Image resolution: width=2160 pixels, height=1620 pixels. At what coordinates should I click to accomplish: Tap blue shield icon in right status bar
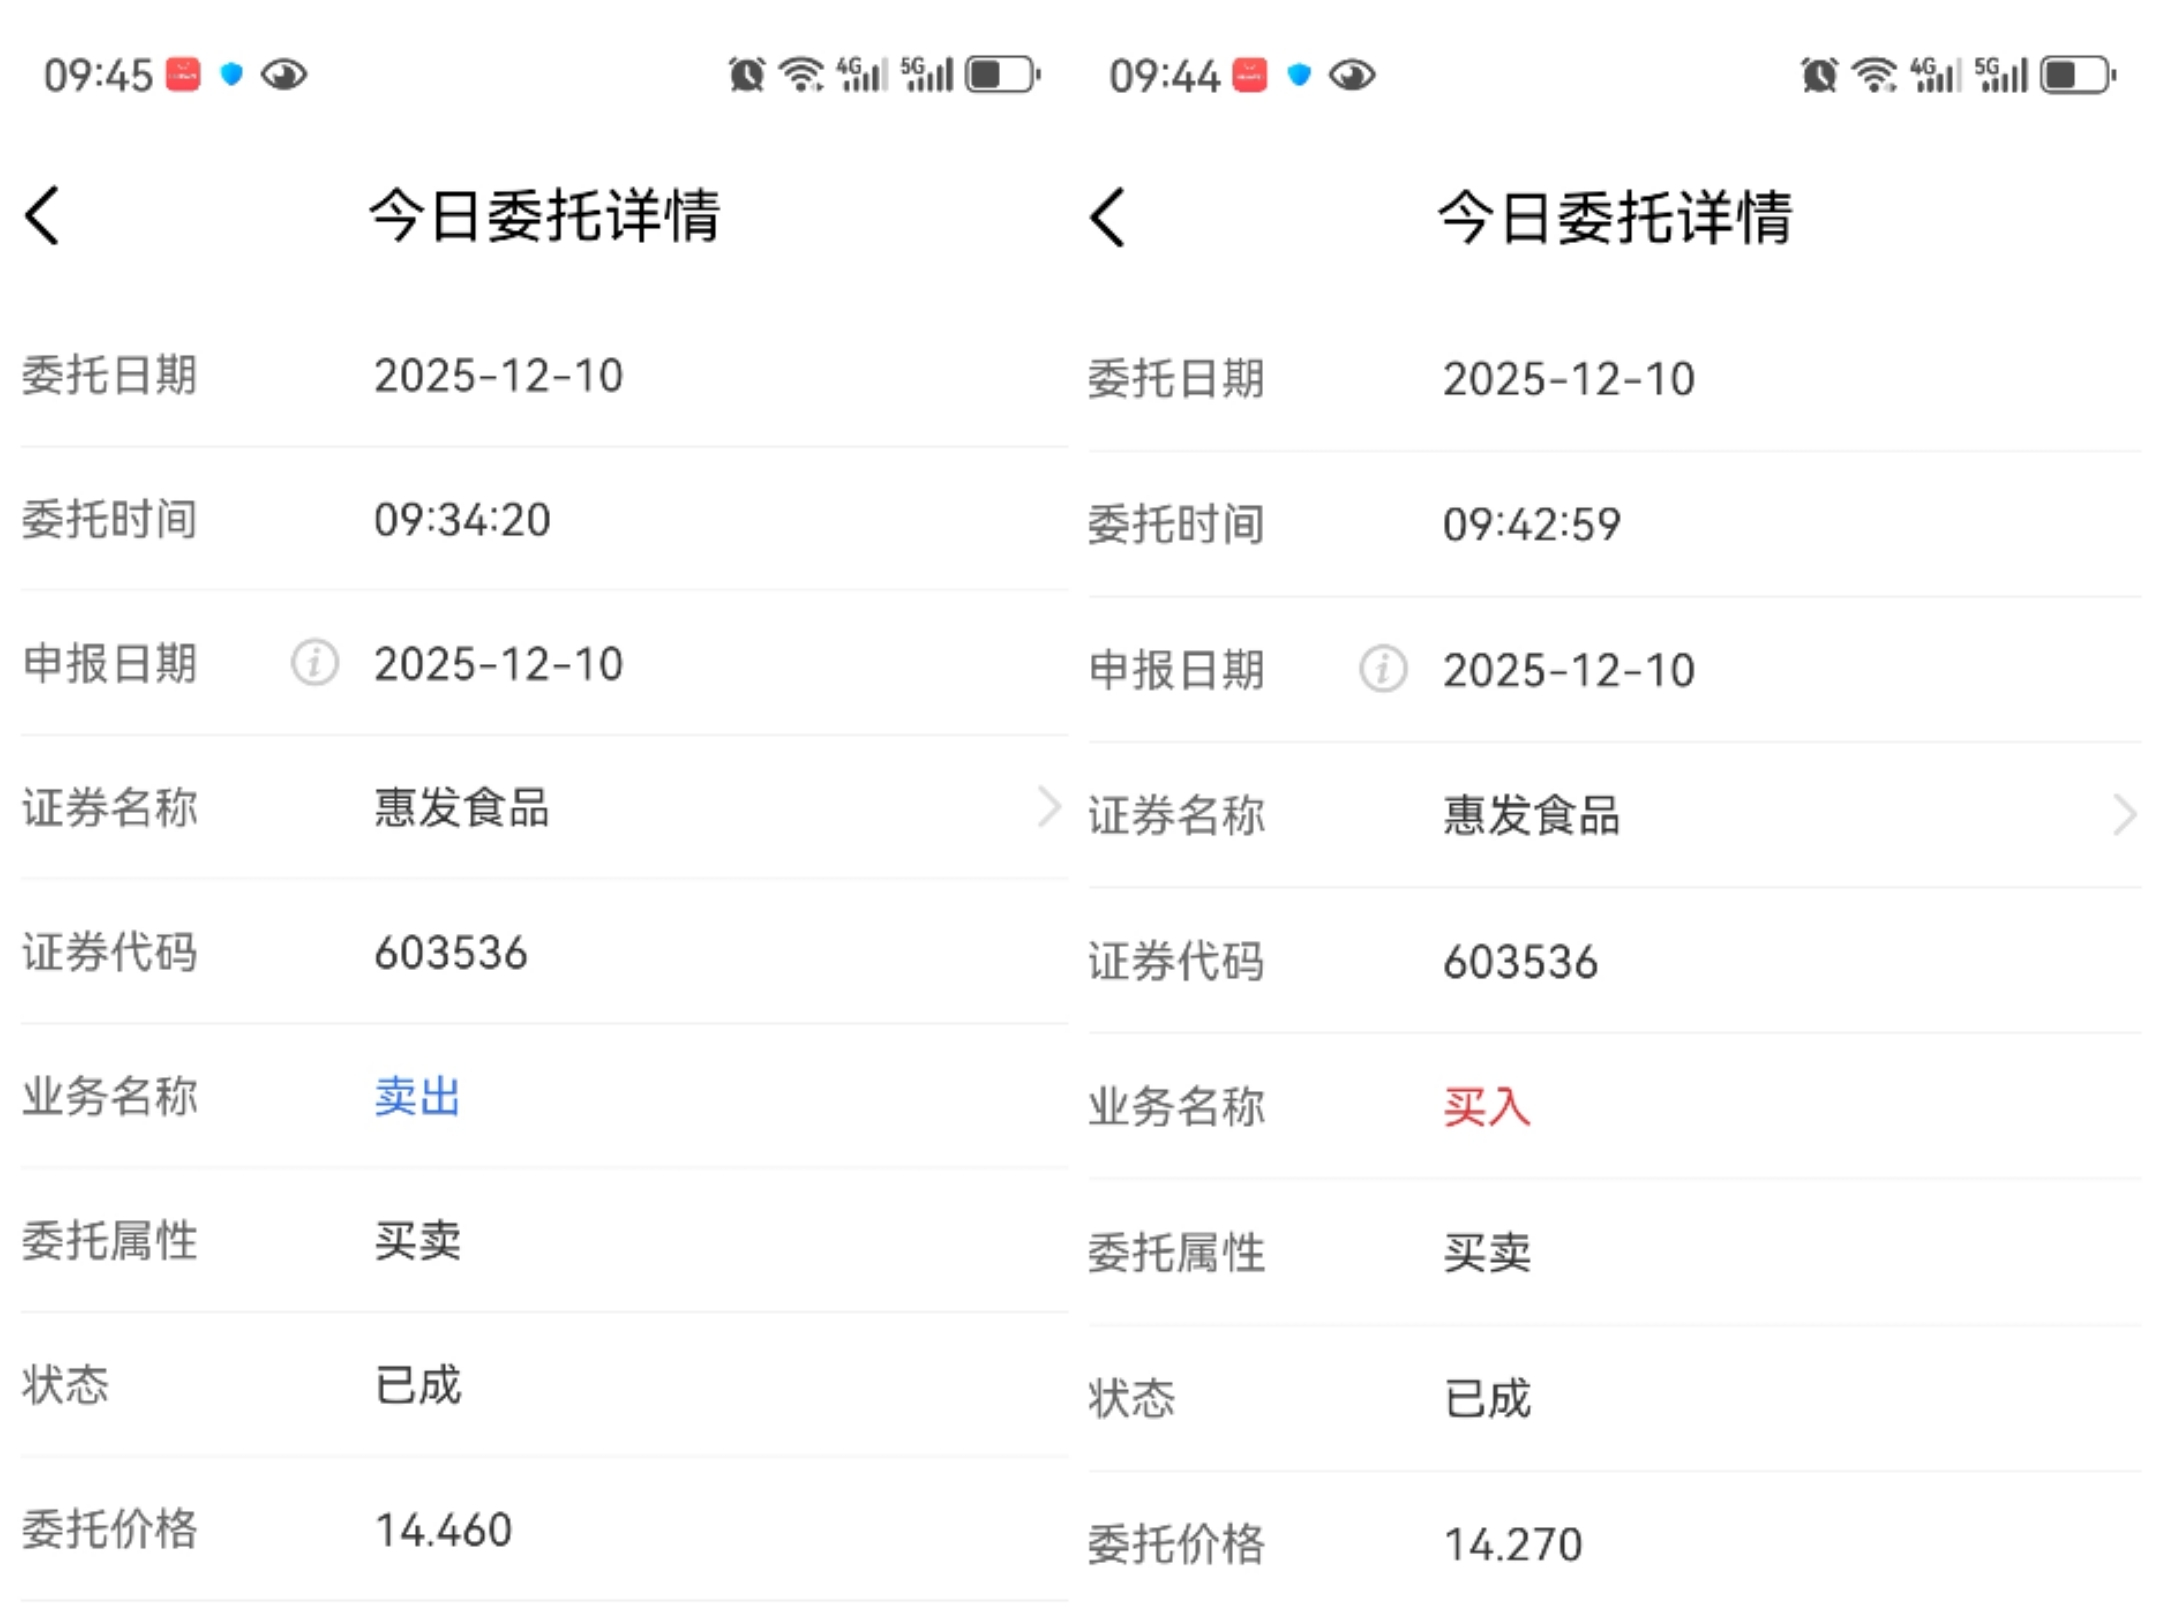1299,75
